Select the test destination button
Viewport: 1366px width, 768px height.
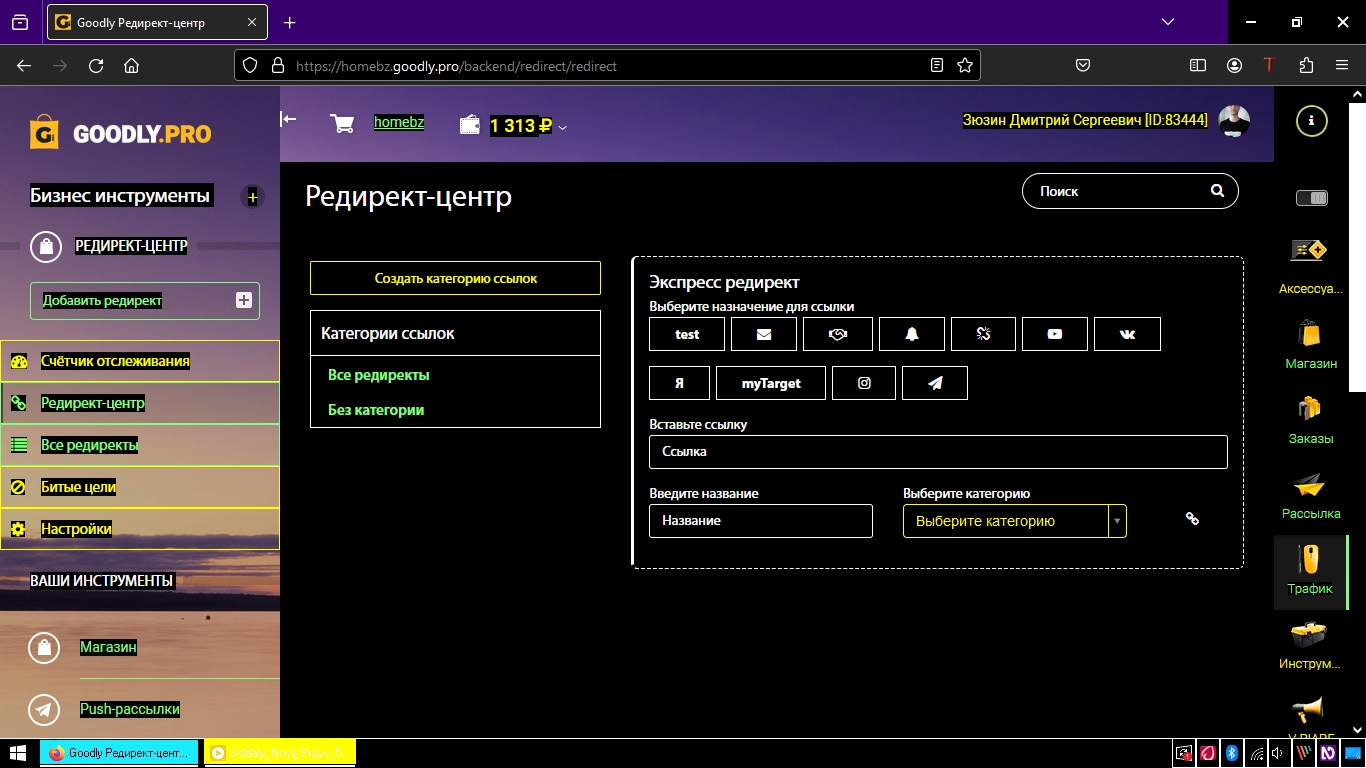click(x=687, y=334)
